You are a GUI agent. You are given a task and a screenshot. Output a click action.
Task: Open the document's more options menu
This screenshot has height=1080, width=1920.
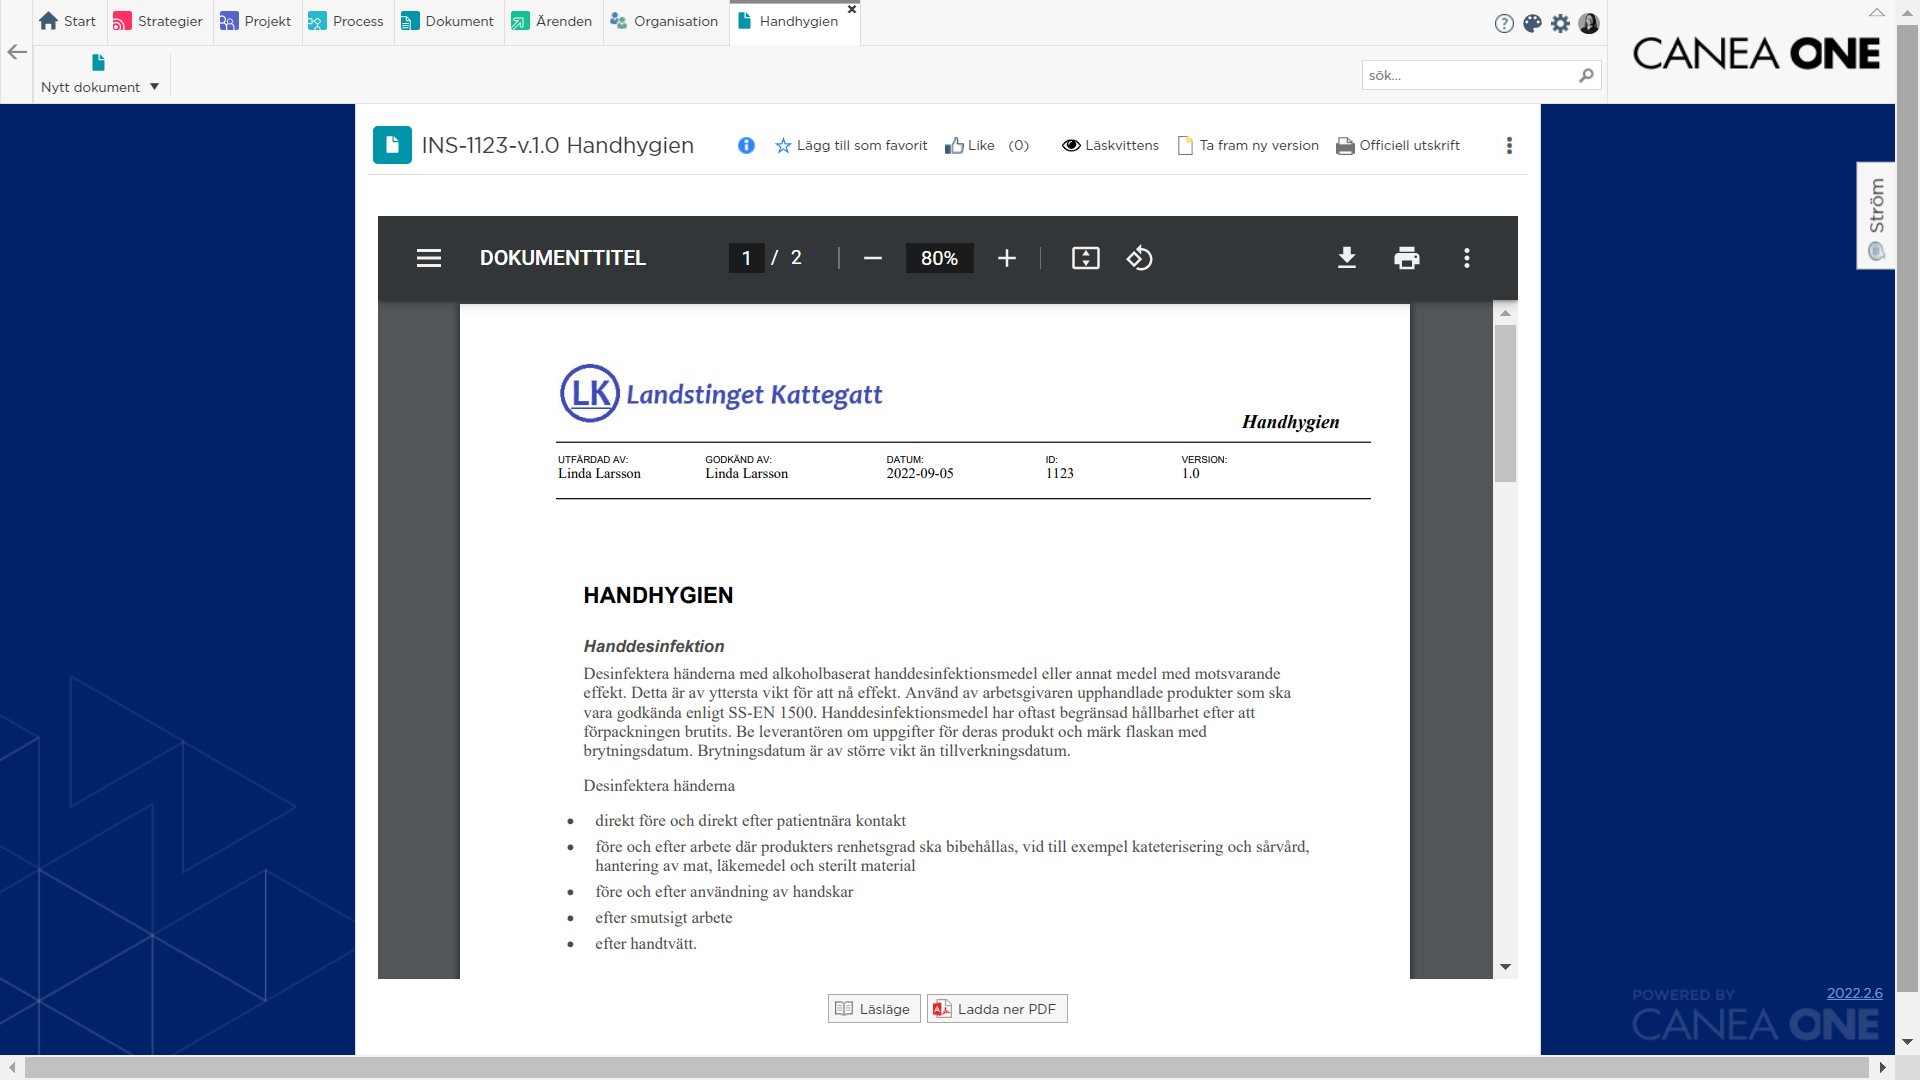pyautogui.click(x=1509, y=146)
